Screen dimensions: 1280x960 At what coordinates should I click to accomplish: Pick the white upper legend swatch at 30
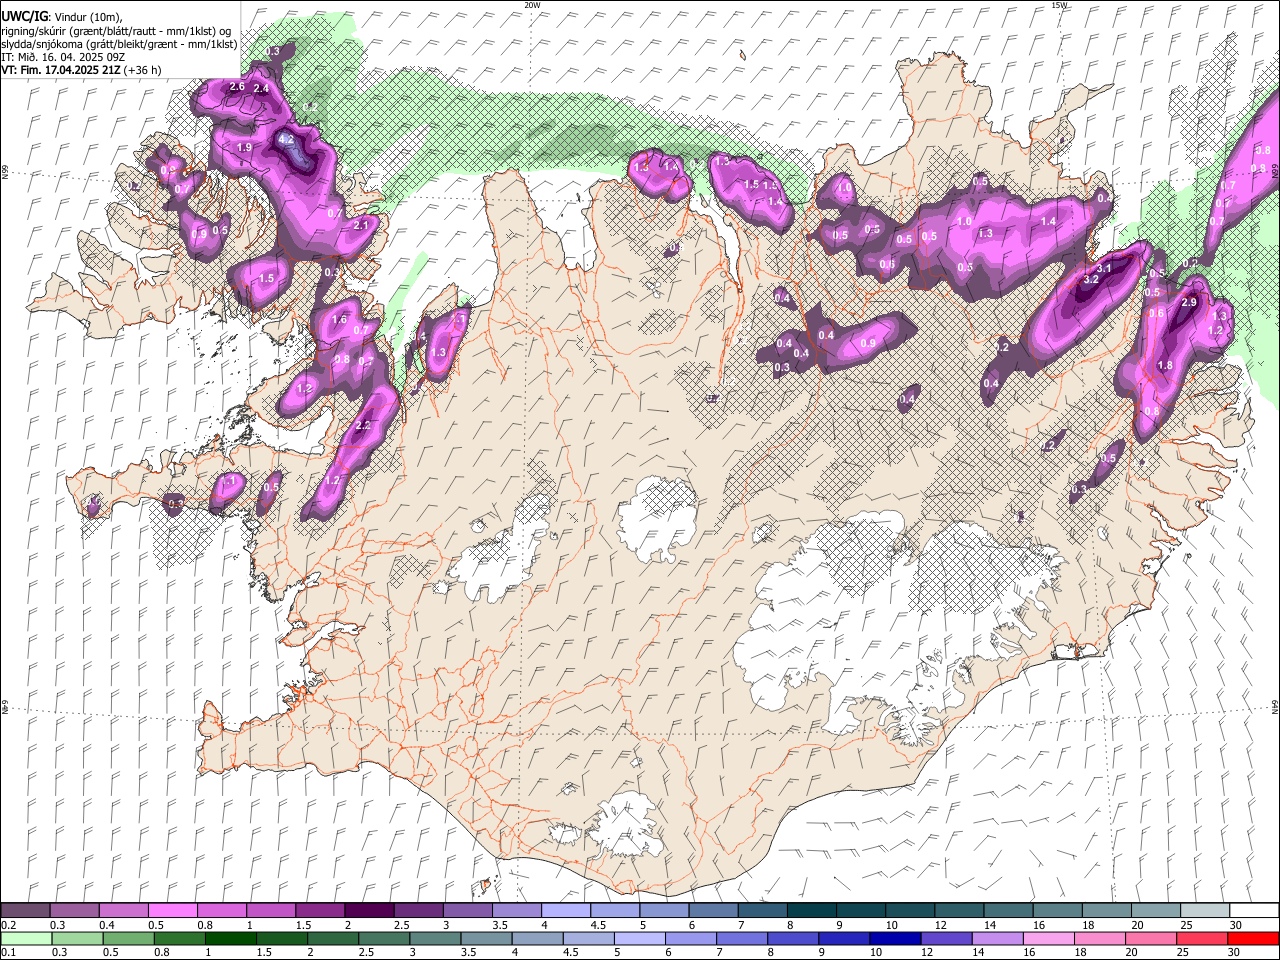1253,911
